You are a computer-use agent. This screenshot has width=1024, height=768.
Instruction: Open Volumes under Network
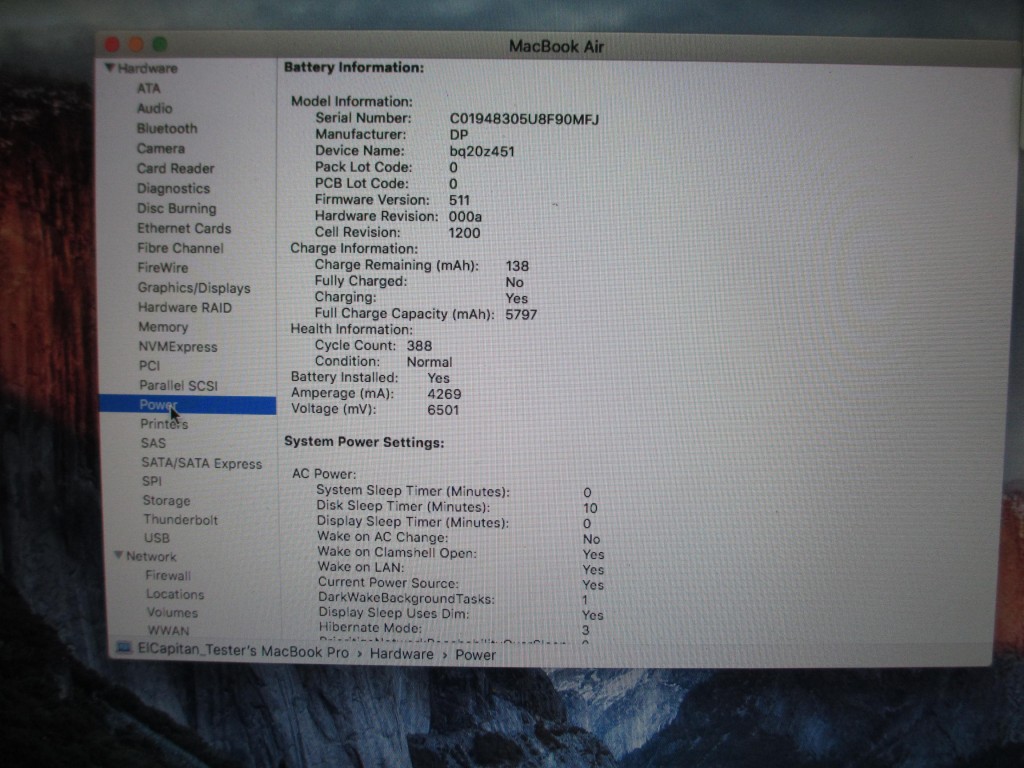coord(172,613)
